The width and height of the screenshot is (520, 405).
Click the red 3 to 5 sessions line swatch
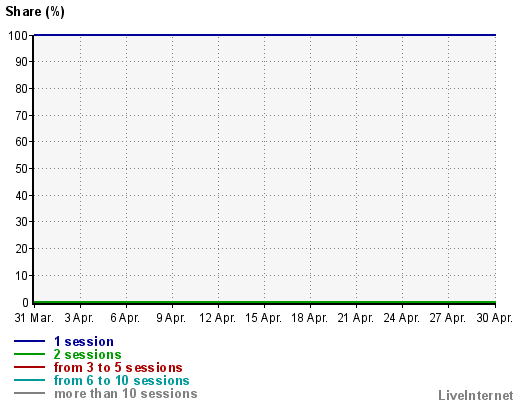pyautogui.click(x=29, y=367)
